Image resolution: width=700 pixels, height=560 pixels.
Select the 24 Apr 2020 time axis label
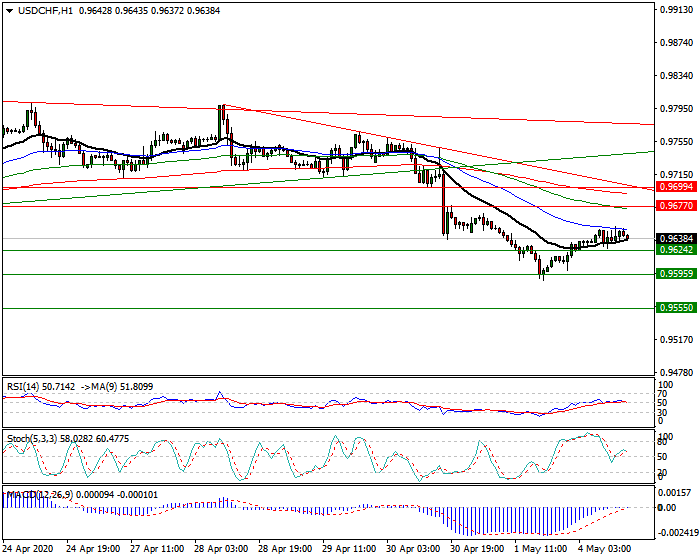tap(28, 548)
